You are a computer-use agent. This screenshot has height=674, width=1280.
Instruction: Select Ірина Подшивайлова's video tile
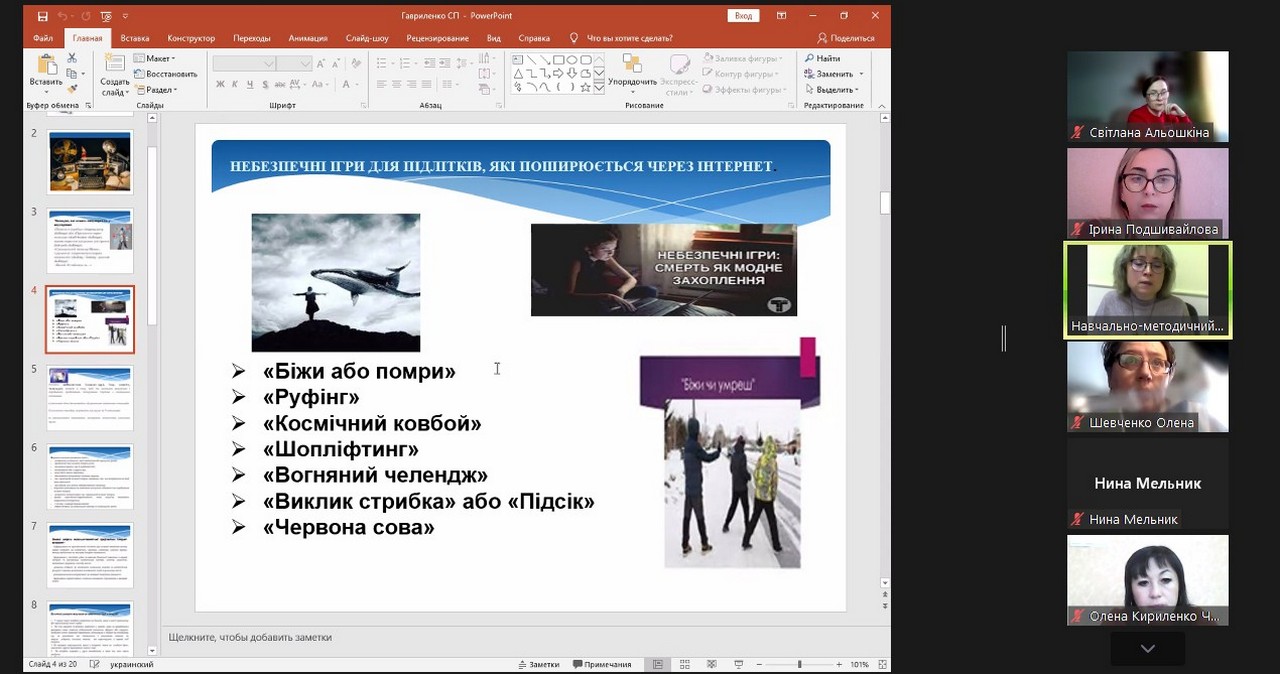(1148, 193)
